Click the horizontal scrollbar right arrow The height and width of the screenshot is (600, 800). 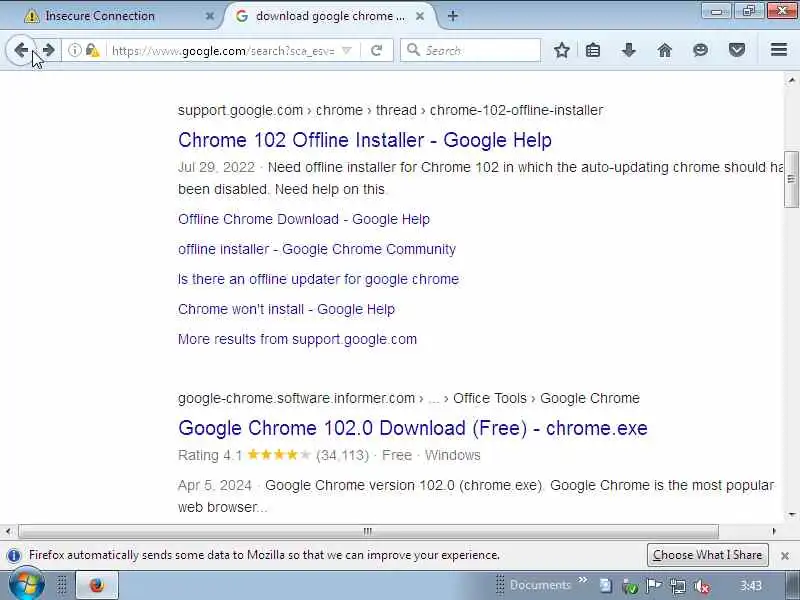point(774,531)
